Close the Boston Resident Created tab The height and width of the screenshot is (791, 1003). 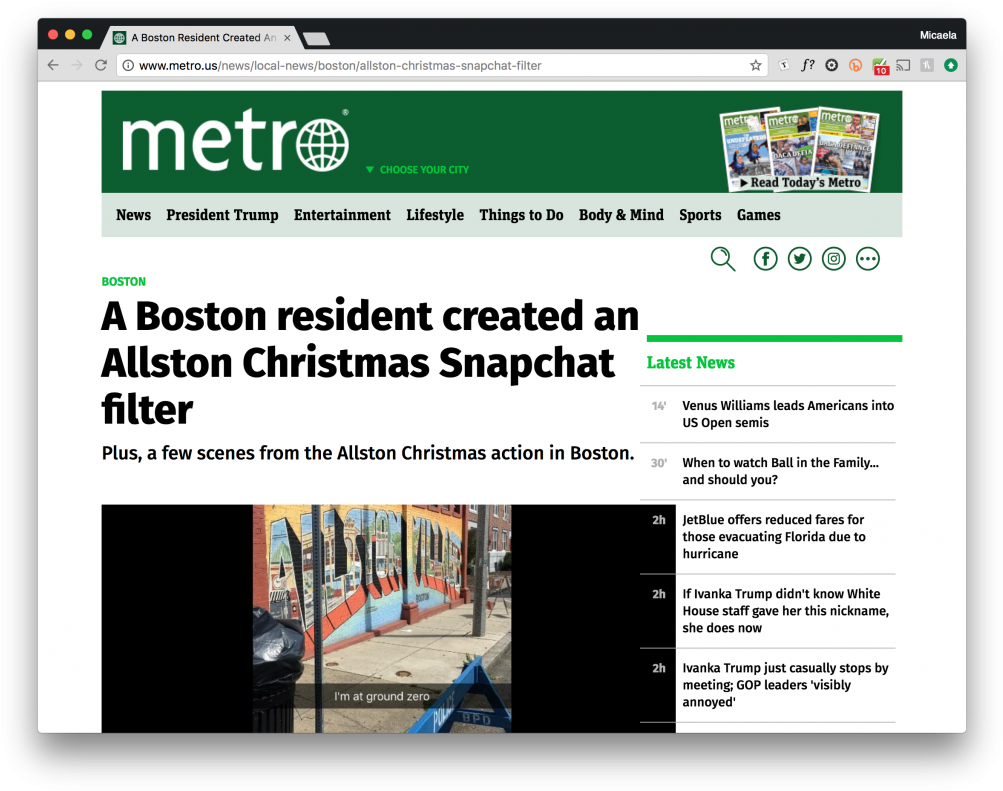pyautogui.click(x=287, y=38)
